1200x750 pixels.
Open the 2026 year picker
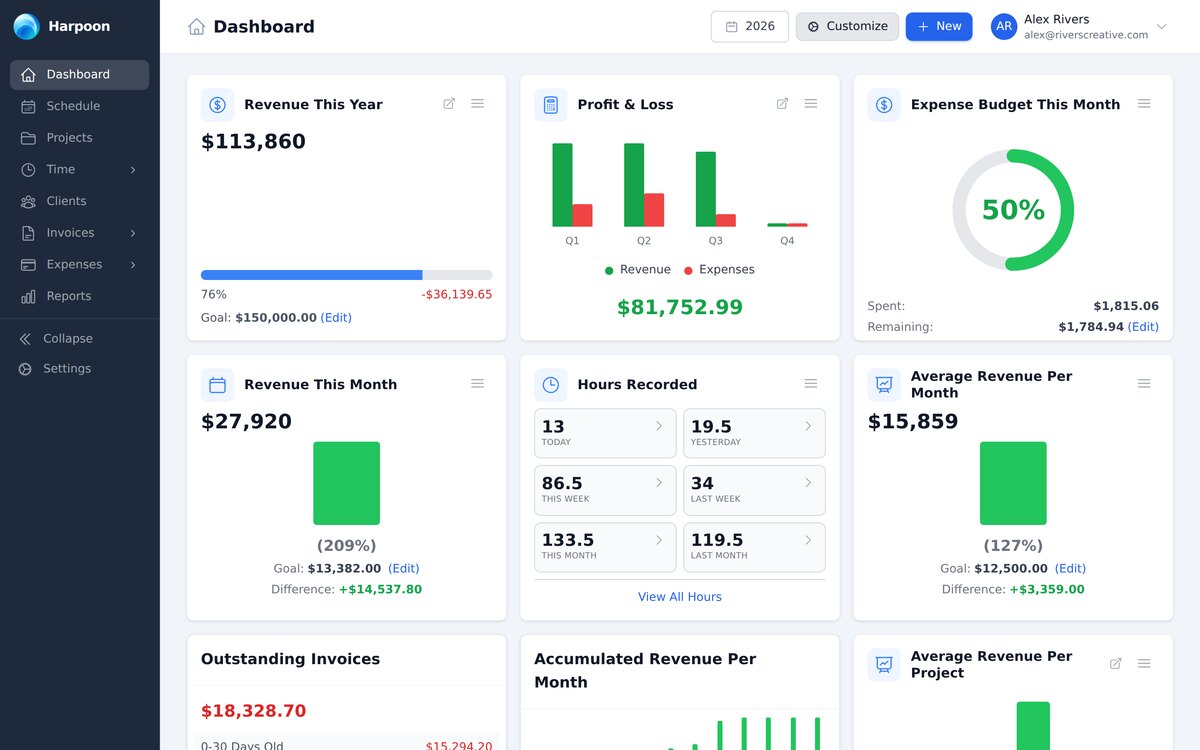pyautogui.click(x=750, y=27)
